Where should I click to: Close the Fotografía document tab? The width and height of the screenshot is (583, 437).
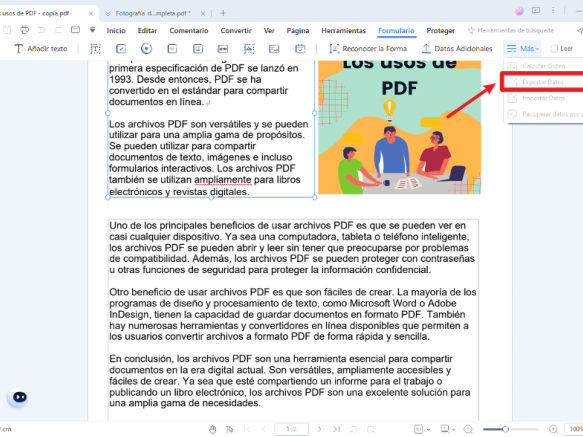[203, 13]
